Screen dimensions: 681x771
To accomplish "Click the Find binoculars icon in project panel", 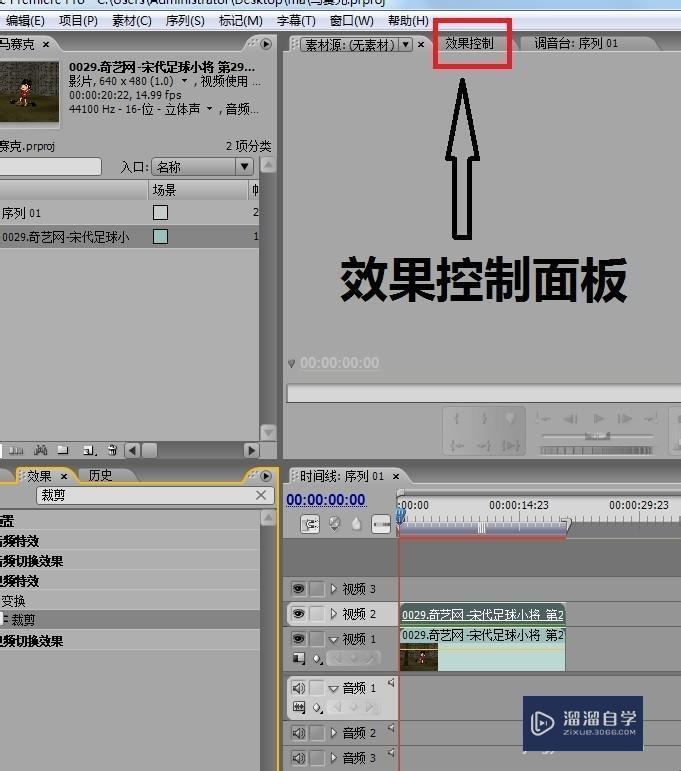I will pyautogui.click(x=40, y=450).
